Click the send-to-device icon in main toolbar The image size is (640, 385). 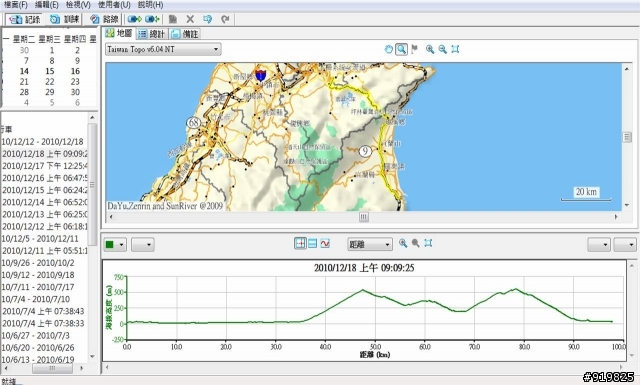click(x=134, y=19)
